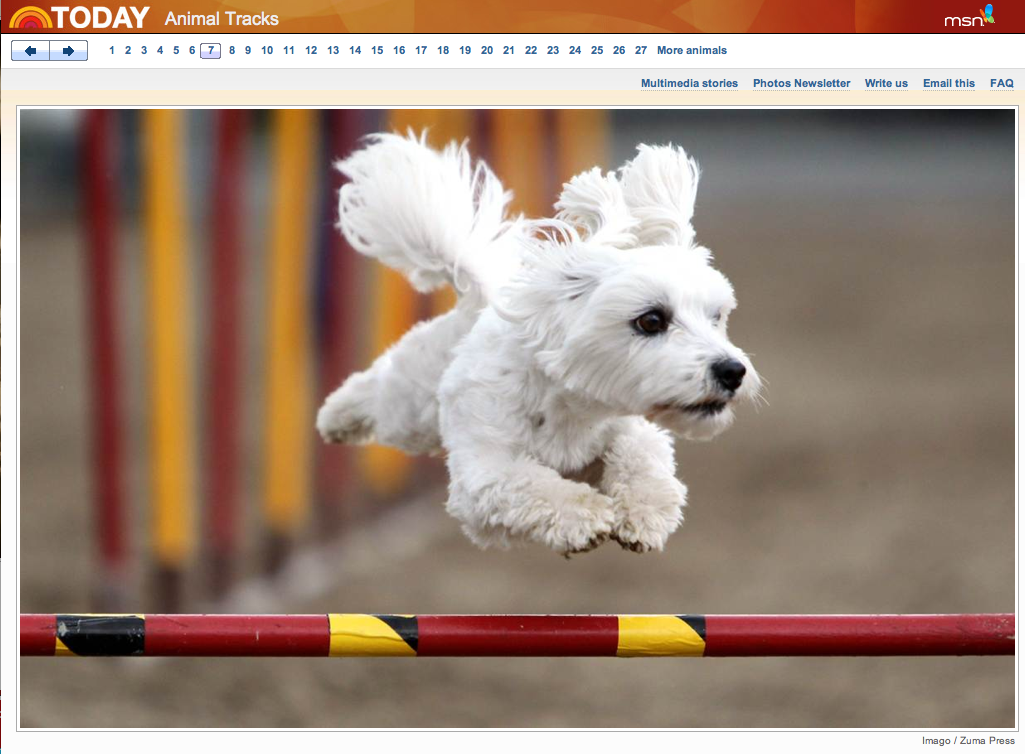Open photo page 3
Viewport: 1025px width, 754px height.
(144, 51)
